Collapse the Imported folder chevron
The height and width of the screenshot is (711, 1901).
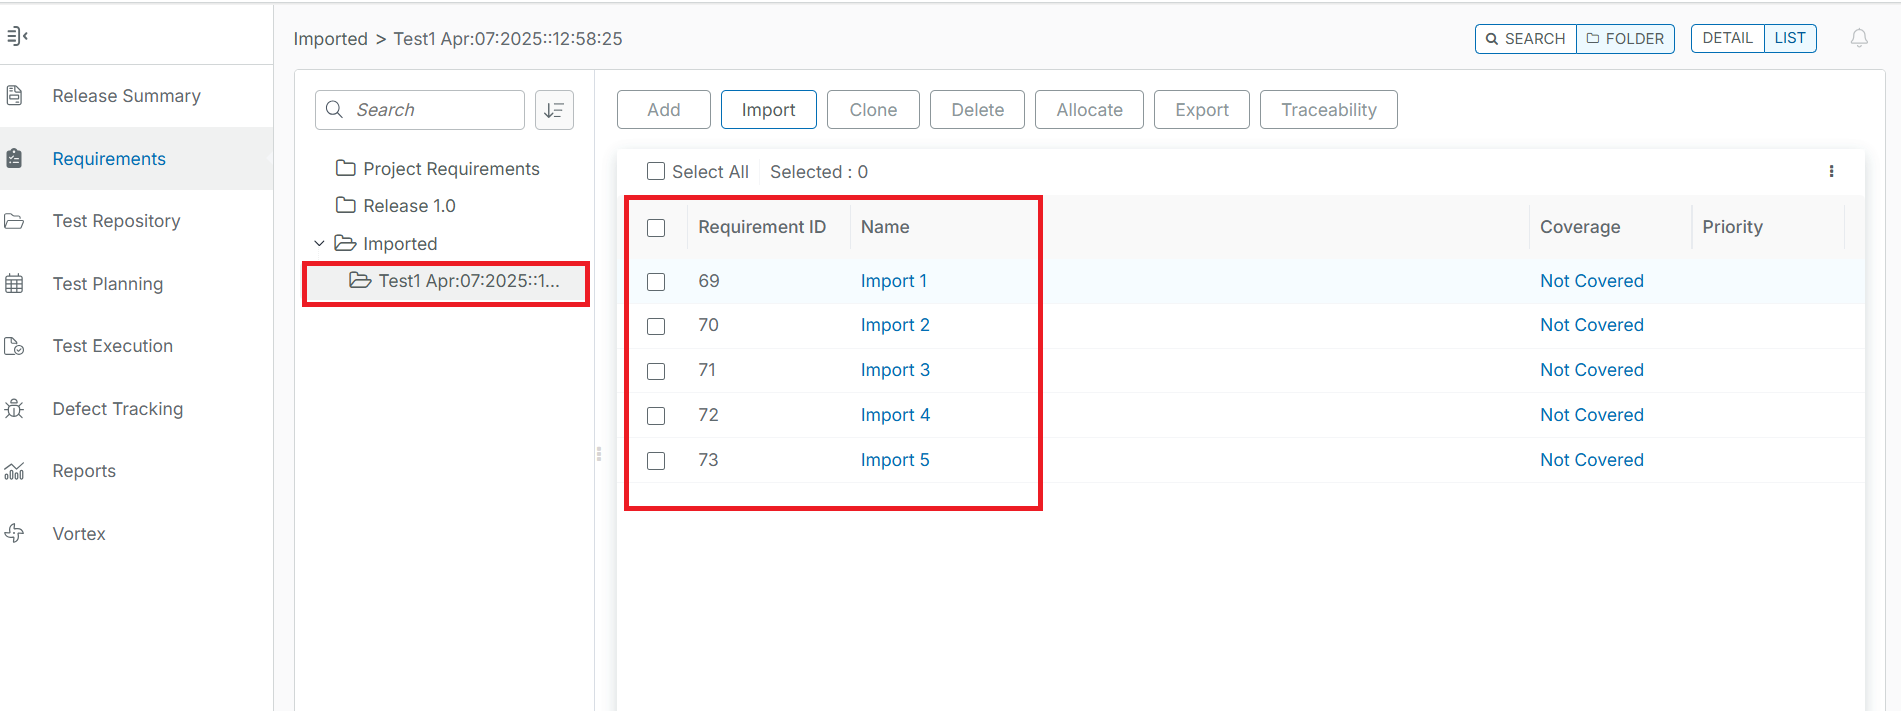(319, 243)
